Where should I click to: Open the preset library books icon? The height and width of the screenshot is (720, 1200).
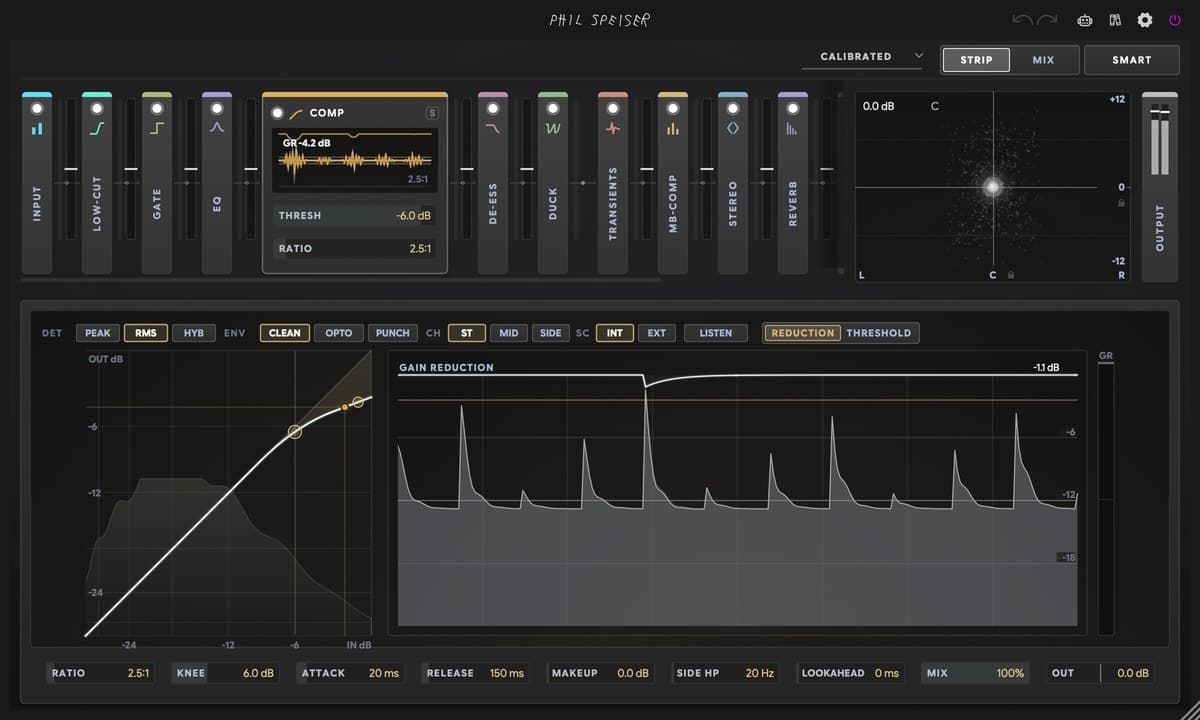[1115, 20]
